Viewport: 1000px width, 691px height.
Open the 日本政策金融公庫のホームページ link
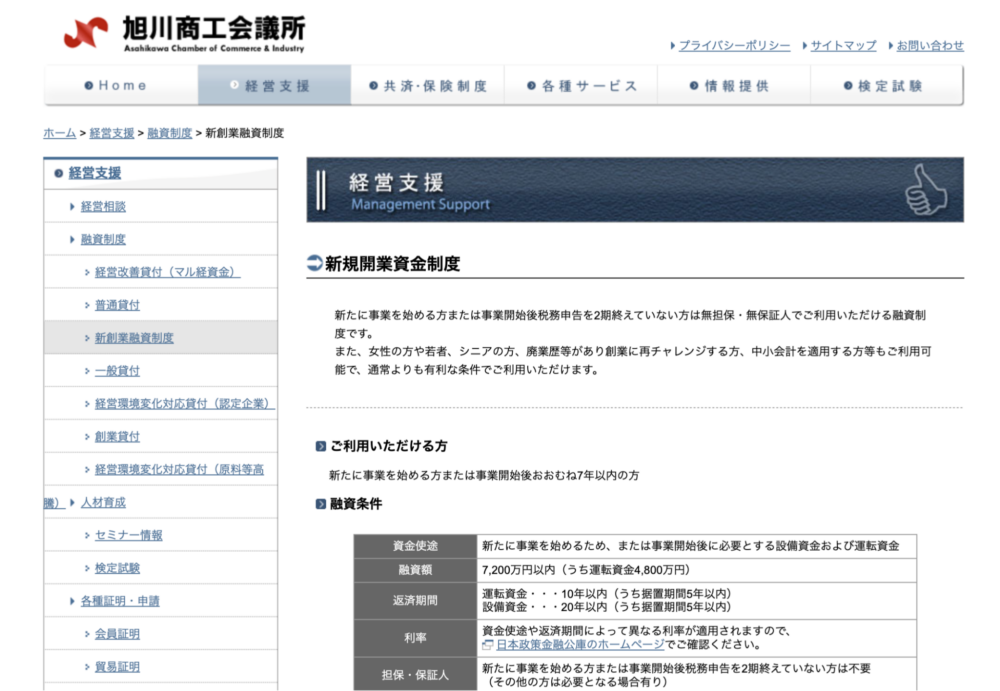(580, 645)
